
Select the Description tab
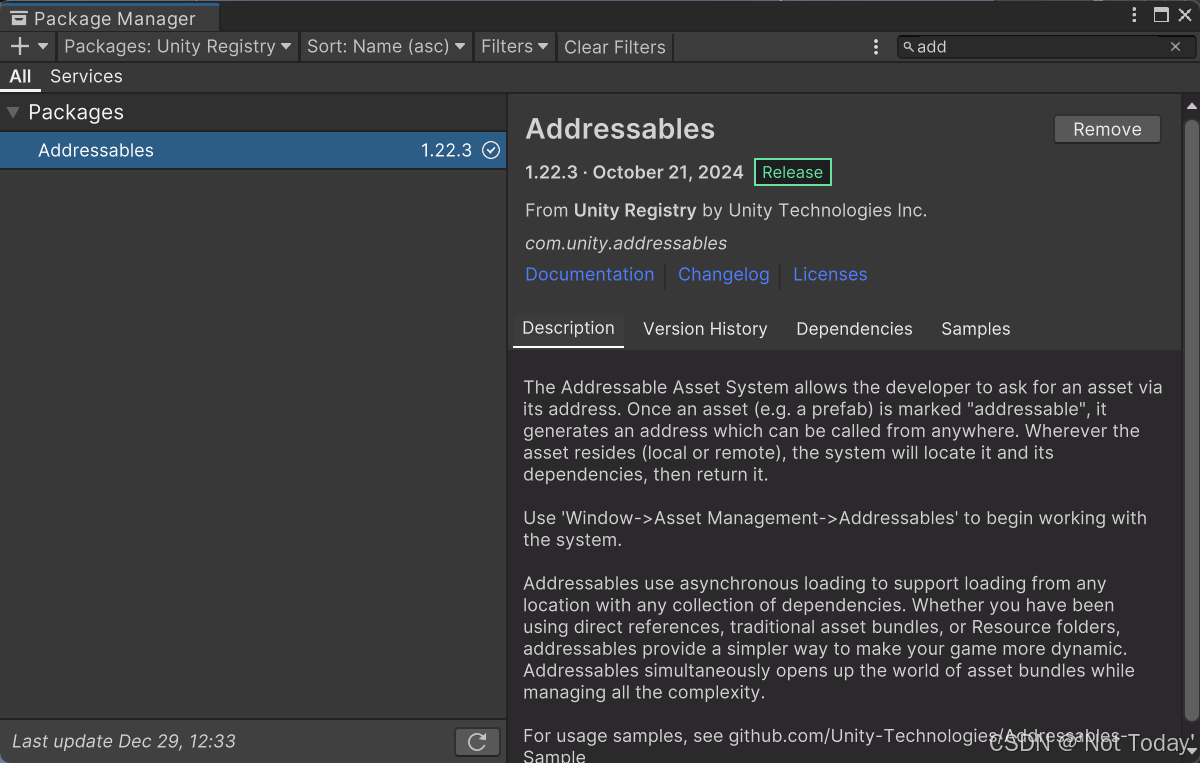click(568, 329)
